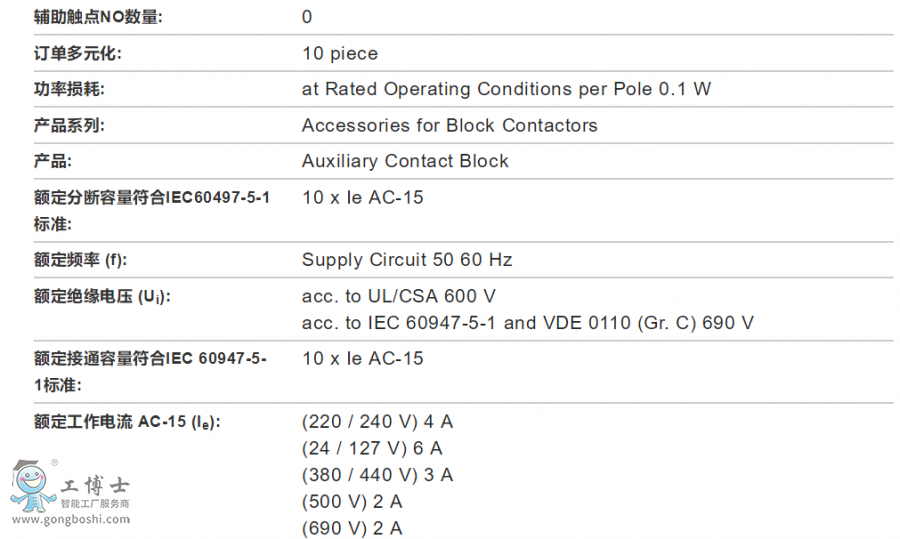Click the power loss 0.1 W description
The width and height of the screenshot is (900, 539).
506,89
